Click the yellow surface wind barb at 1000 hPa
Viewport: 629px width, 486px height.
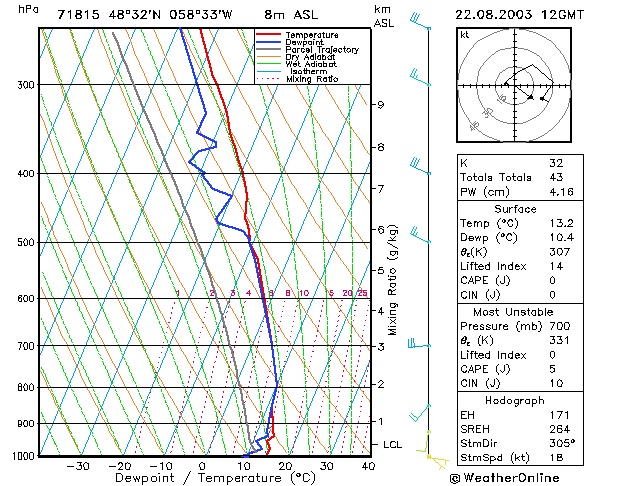[438, 462]
